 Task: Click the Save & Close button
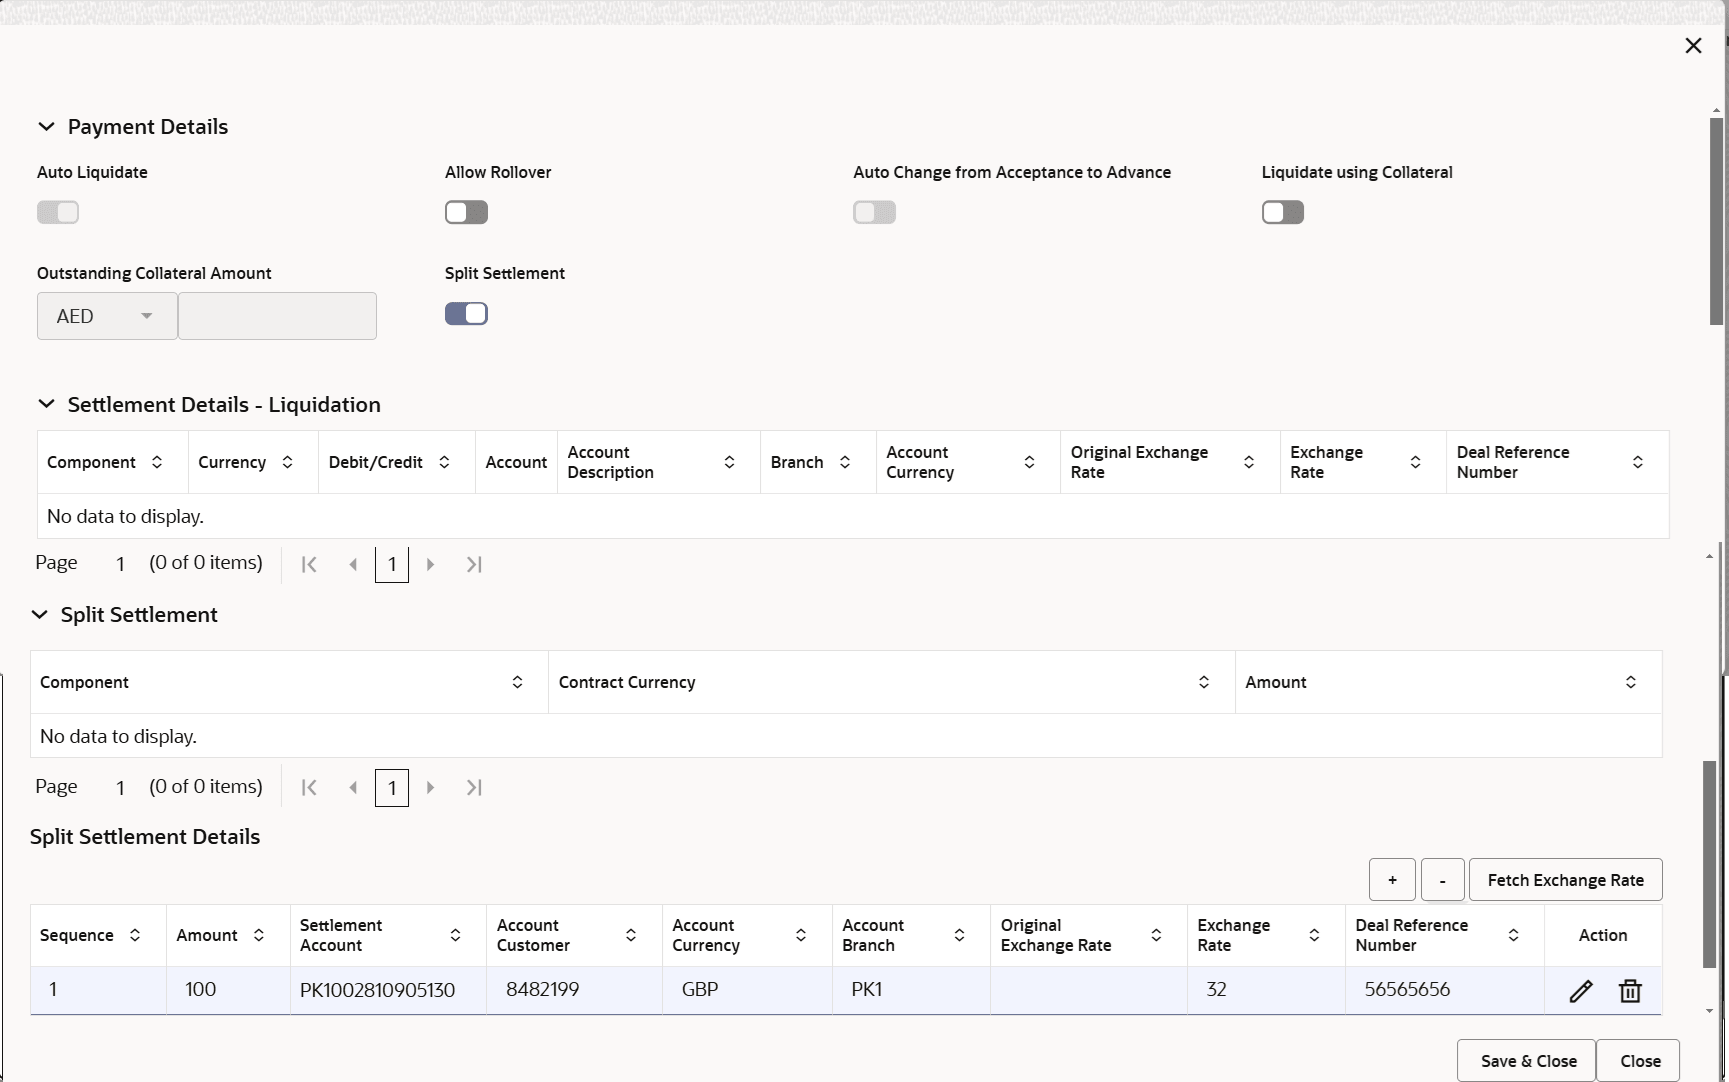(1526, 1060)
